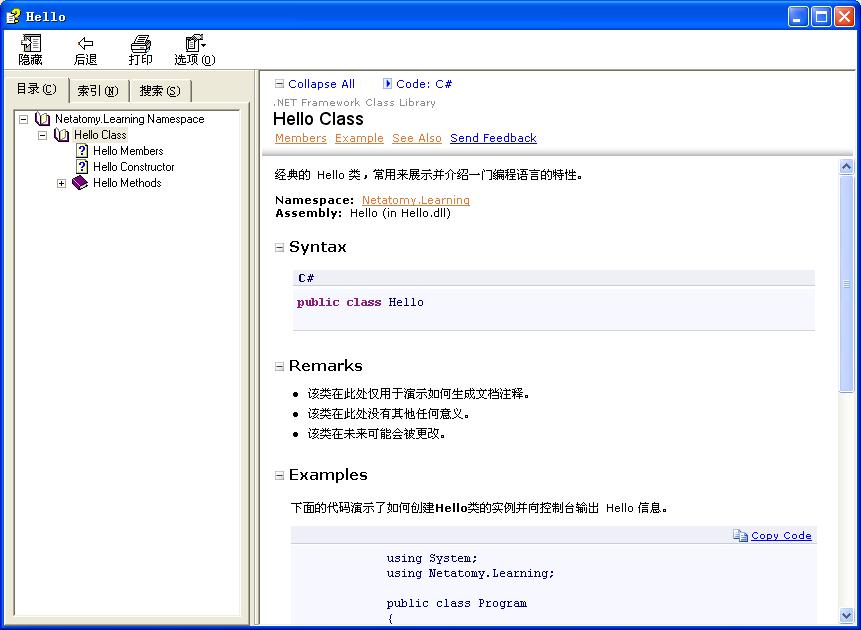This screenshot has height=630, width=861.
Task: Click the Print (打印) toolbar icon
Action: tap(141, 44)
